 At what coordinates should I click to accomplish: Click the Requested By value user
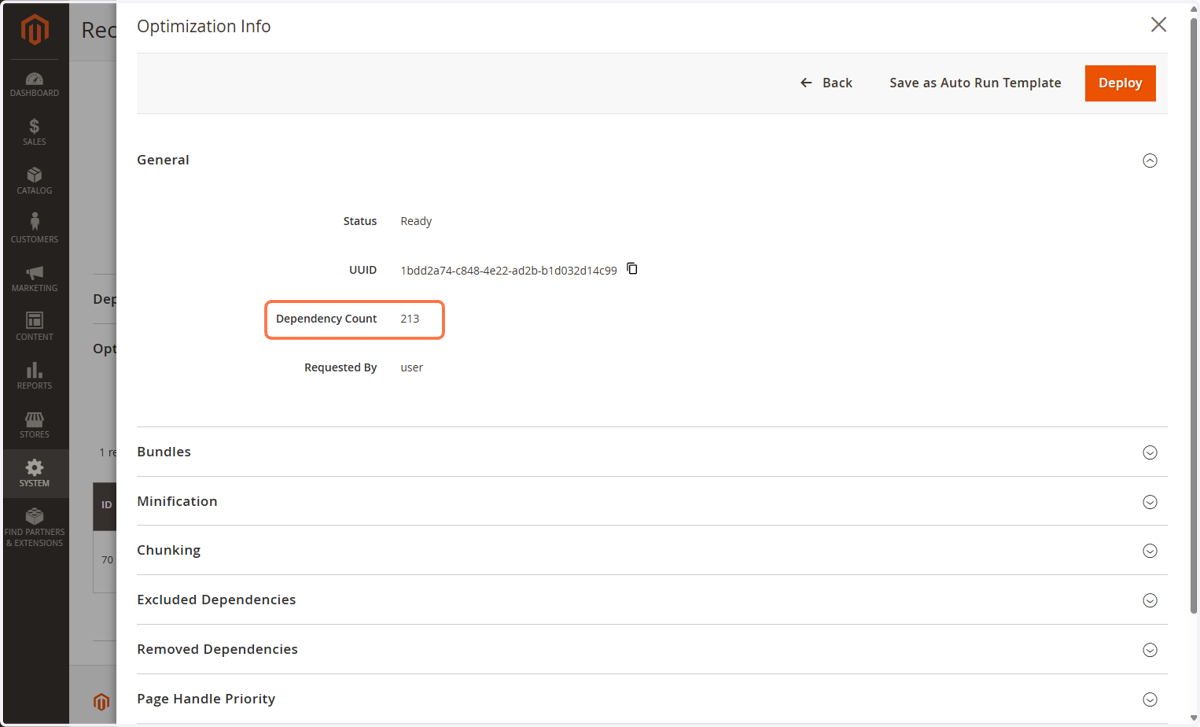point(412,368)
